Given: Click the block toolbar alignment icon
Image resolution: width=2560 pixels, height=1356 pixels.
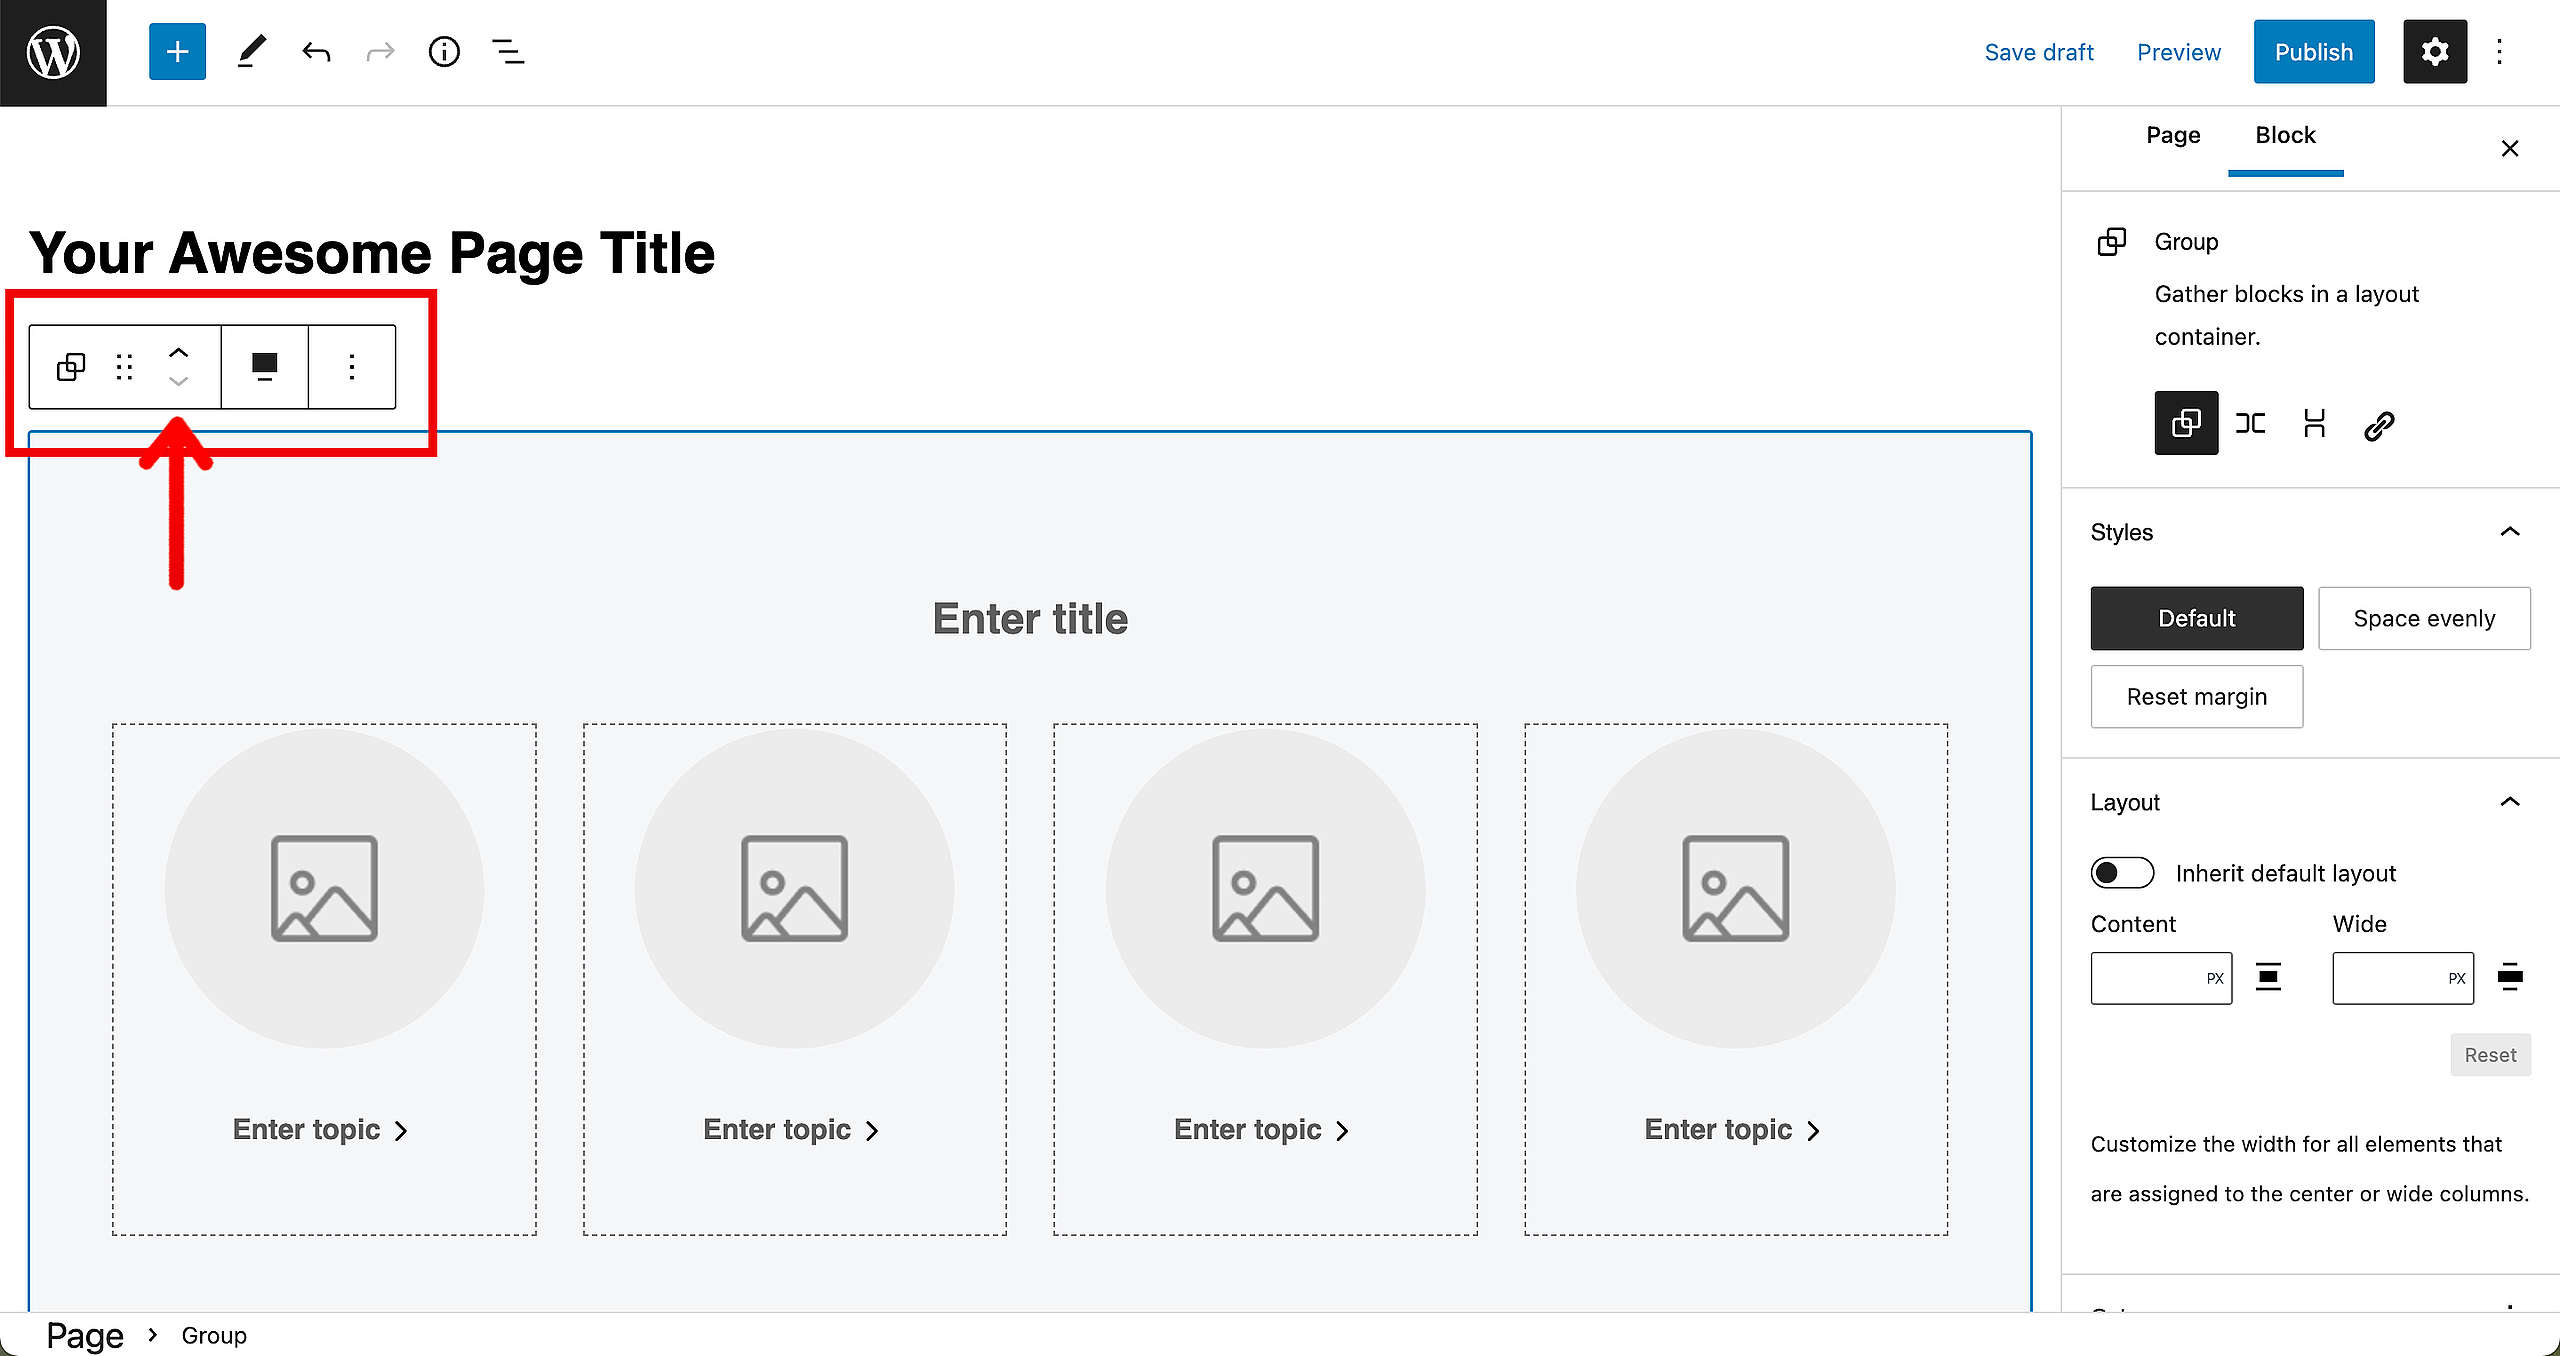Looking at the screenshot, I should (x=264, y=367).
